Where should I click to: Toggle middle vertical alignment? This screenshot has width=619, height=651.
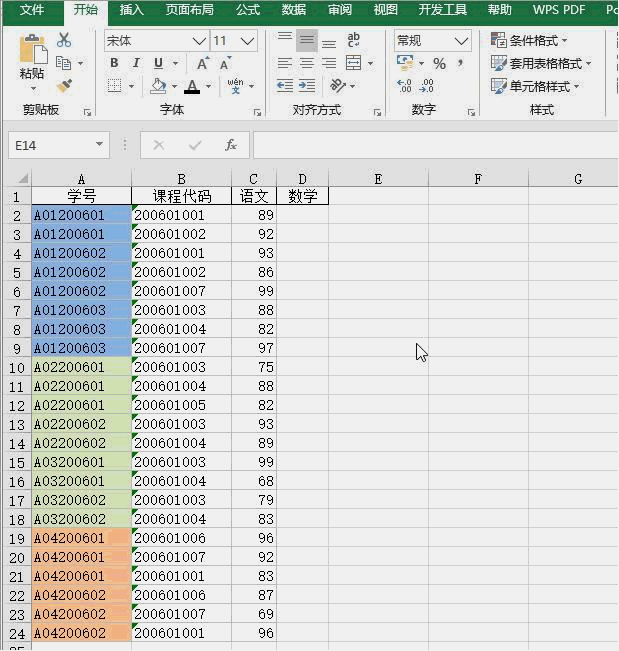tap(307, 40)
